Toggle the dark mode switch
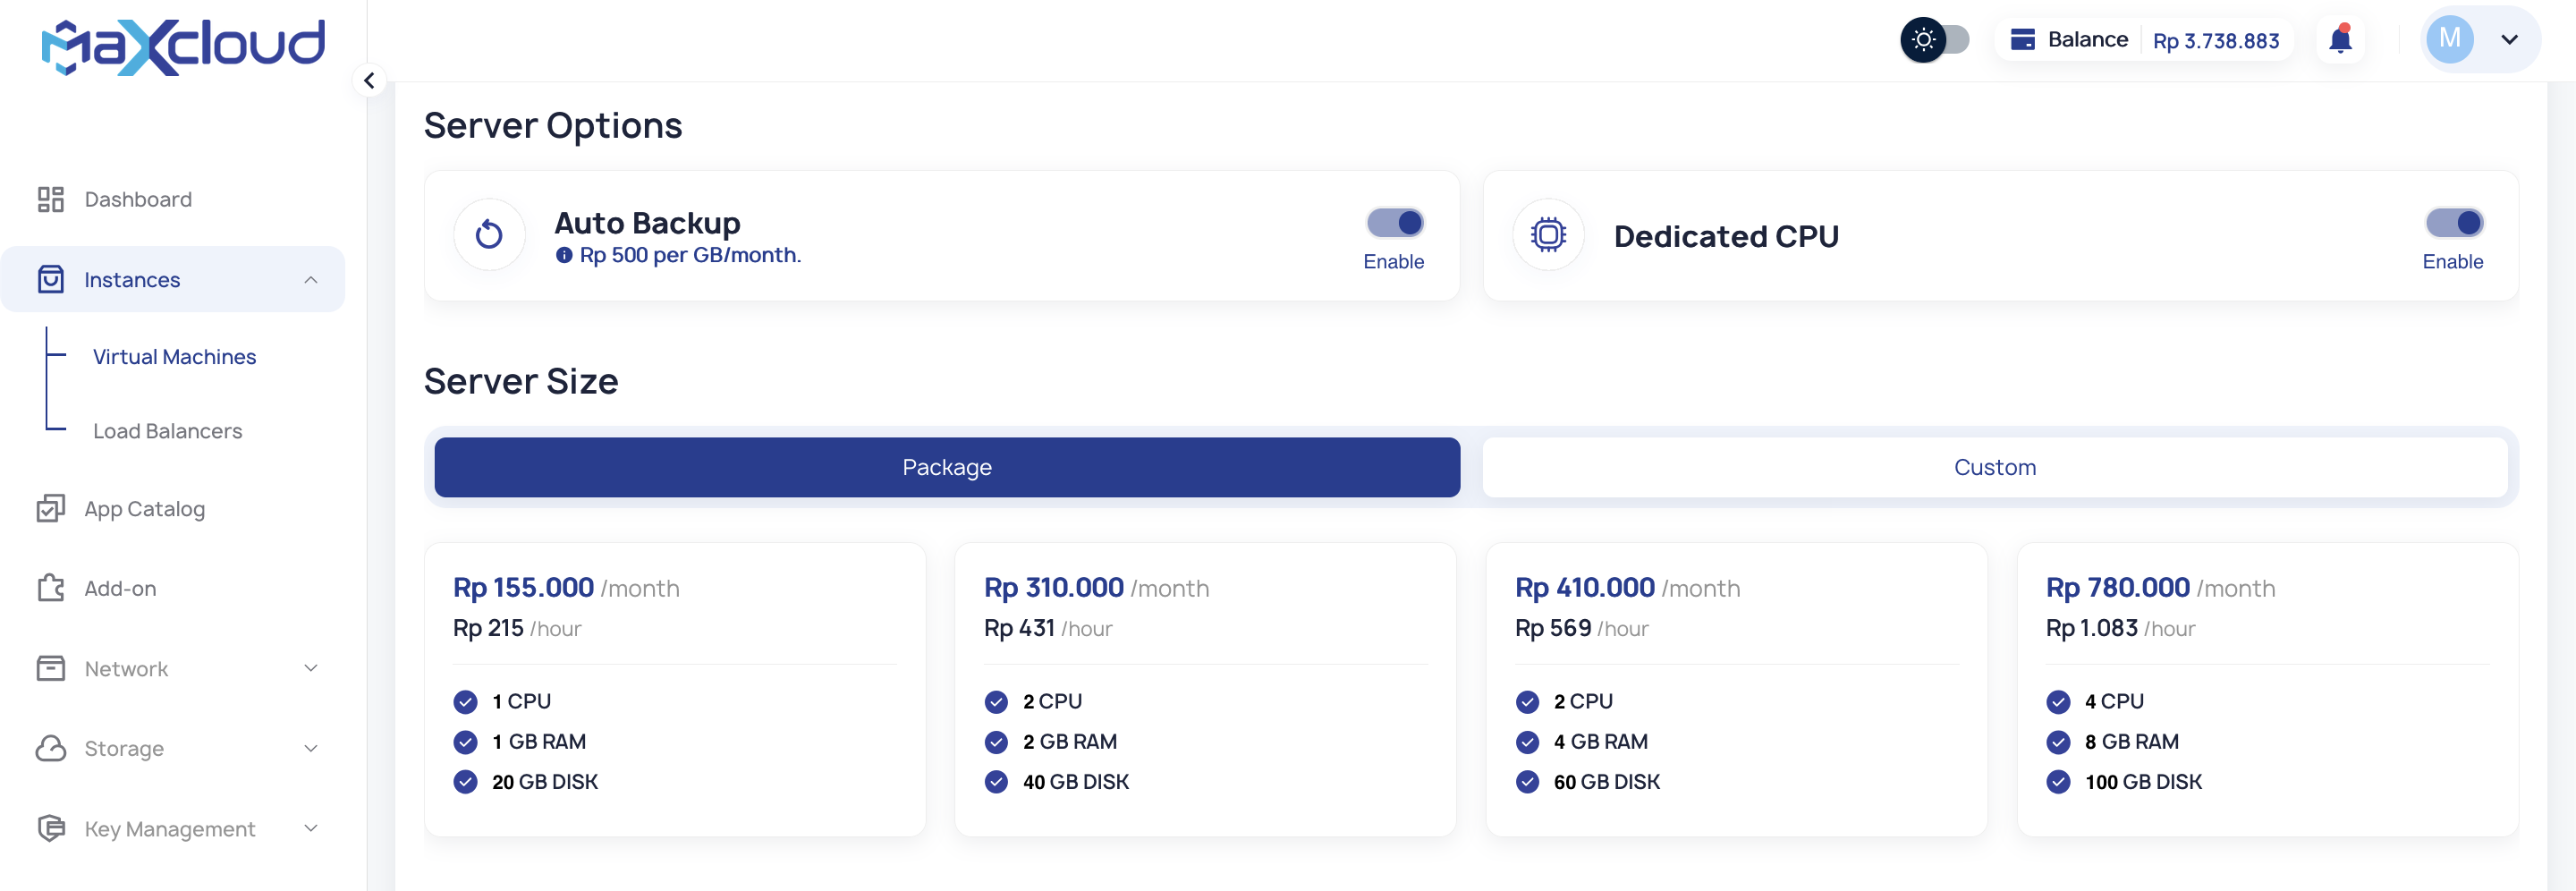This screenshot has height=891, width=2576. [x=1935, y=39]
